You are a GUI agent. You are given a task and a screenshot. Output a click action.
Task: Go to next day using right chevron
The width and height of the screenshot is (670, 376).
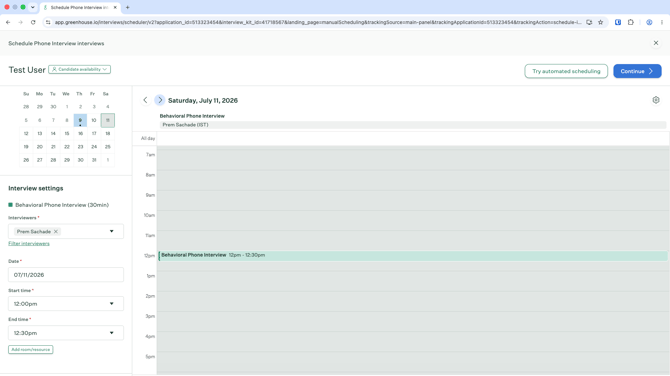[x=160, y=100]
